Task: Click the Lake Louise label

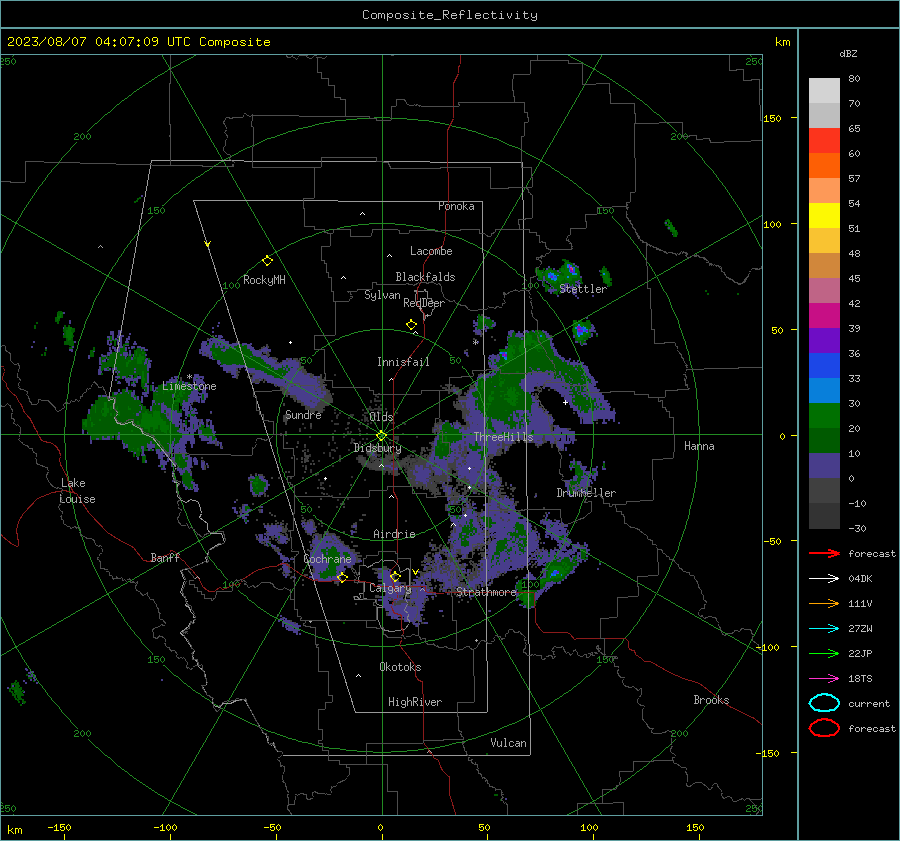Action: pos(77,491)
